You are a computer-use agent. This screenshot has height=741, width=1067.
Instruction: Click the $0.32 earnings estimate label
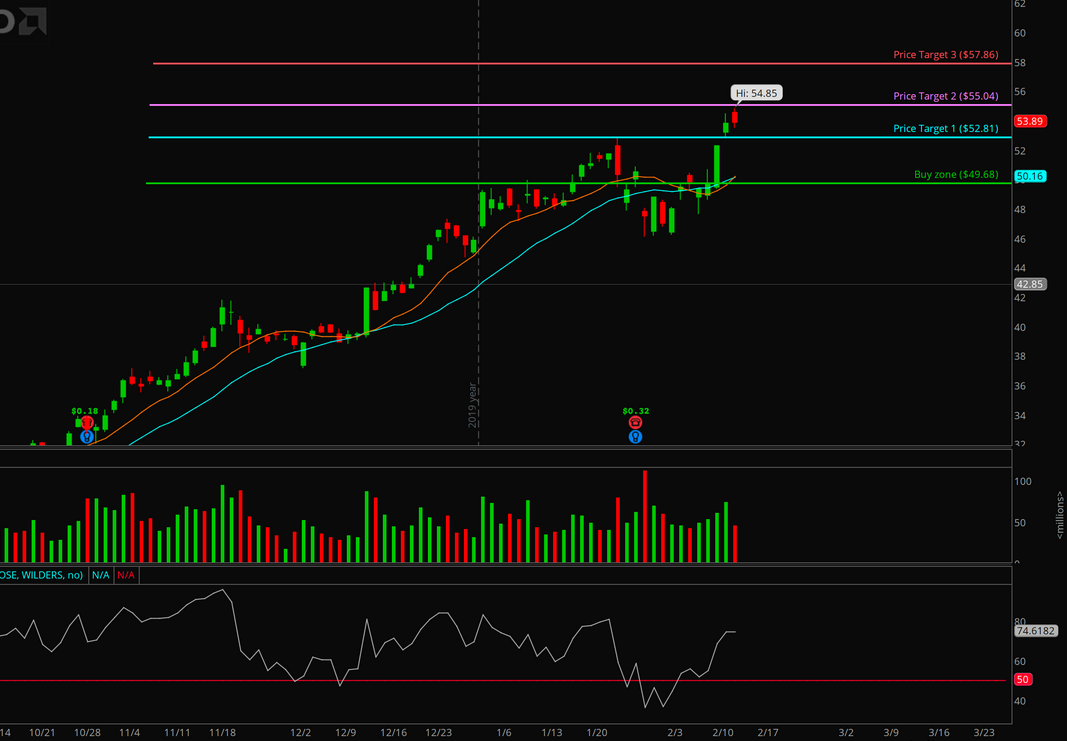point(635,411)
